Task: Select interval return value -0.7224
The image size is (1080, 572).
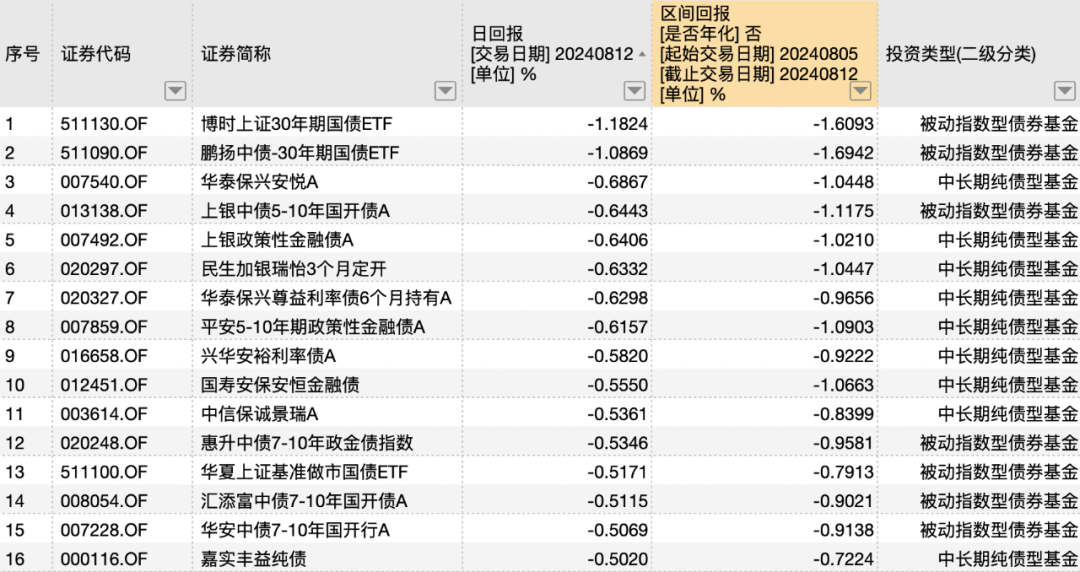Action: (843, 559)
